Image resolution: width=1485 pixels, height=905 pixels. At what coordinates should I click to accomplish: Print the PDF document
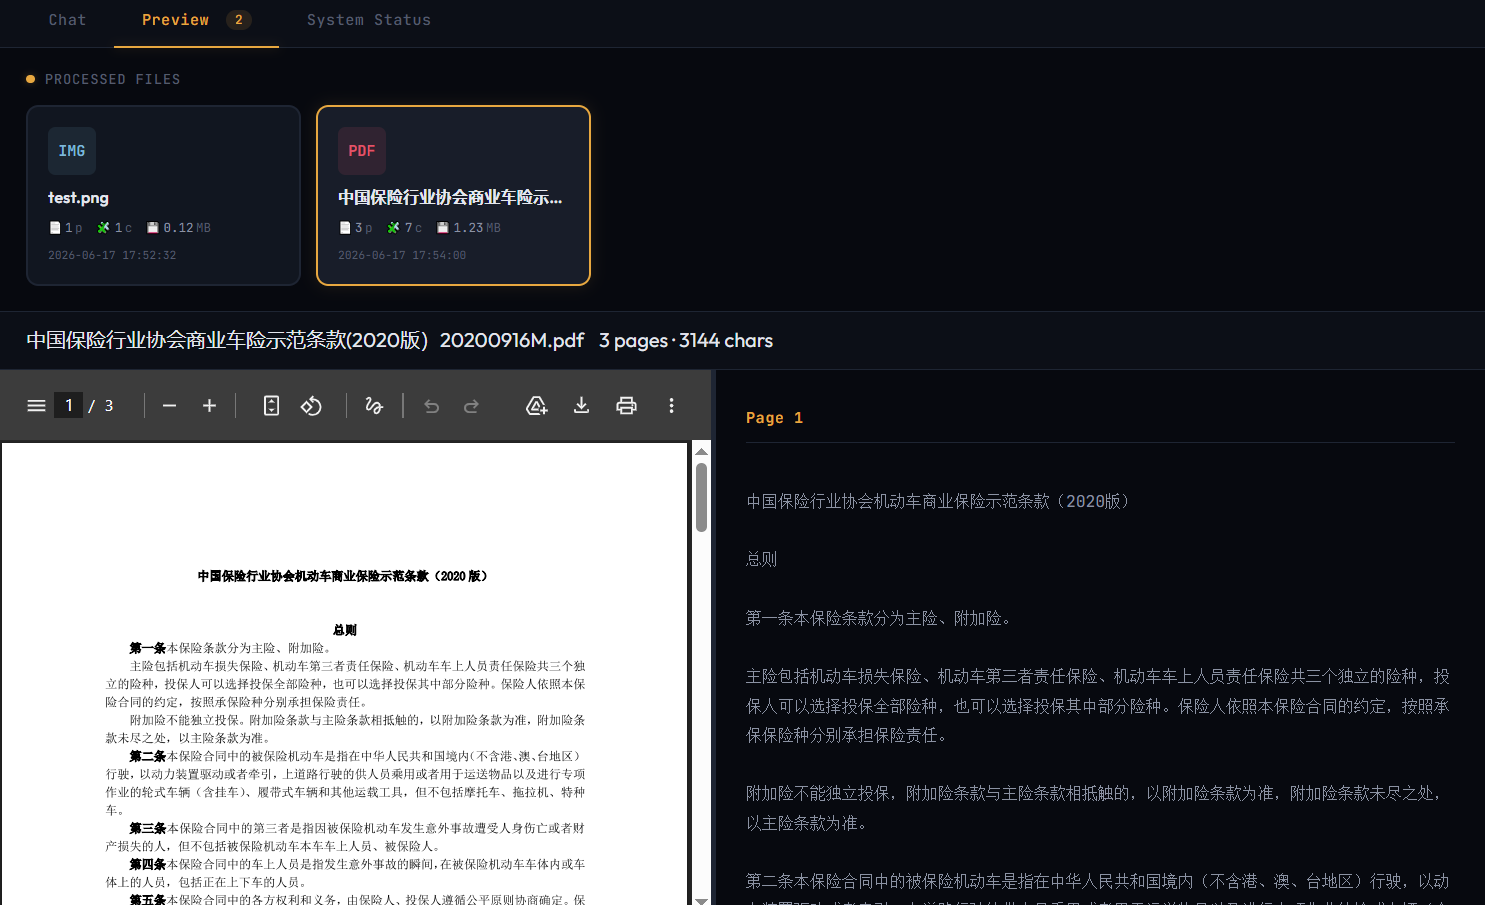(x=626, y=405)
